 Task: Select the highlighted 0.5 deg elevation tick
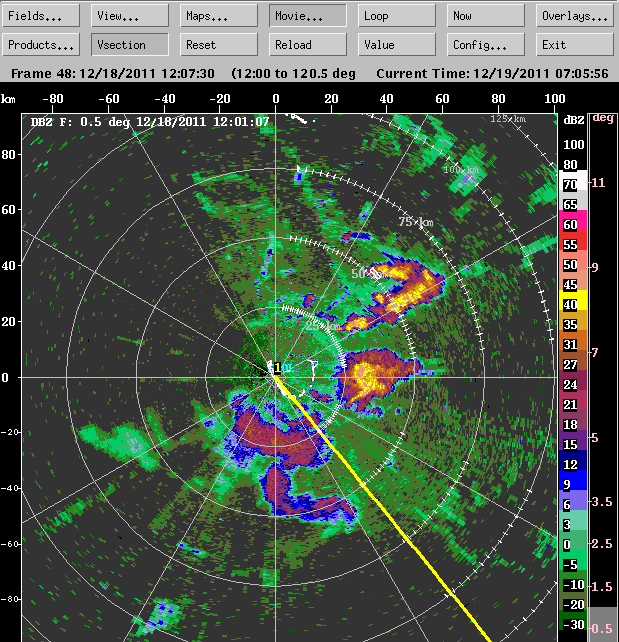(x=601, y=628)
